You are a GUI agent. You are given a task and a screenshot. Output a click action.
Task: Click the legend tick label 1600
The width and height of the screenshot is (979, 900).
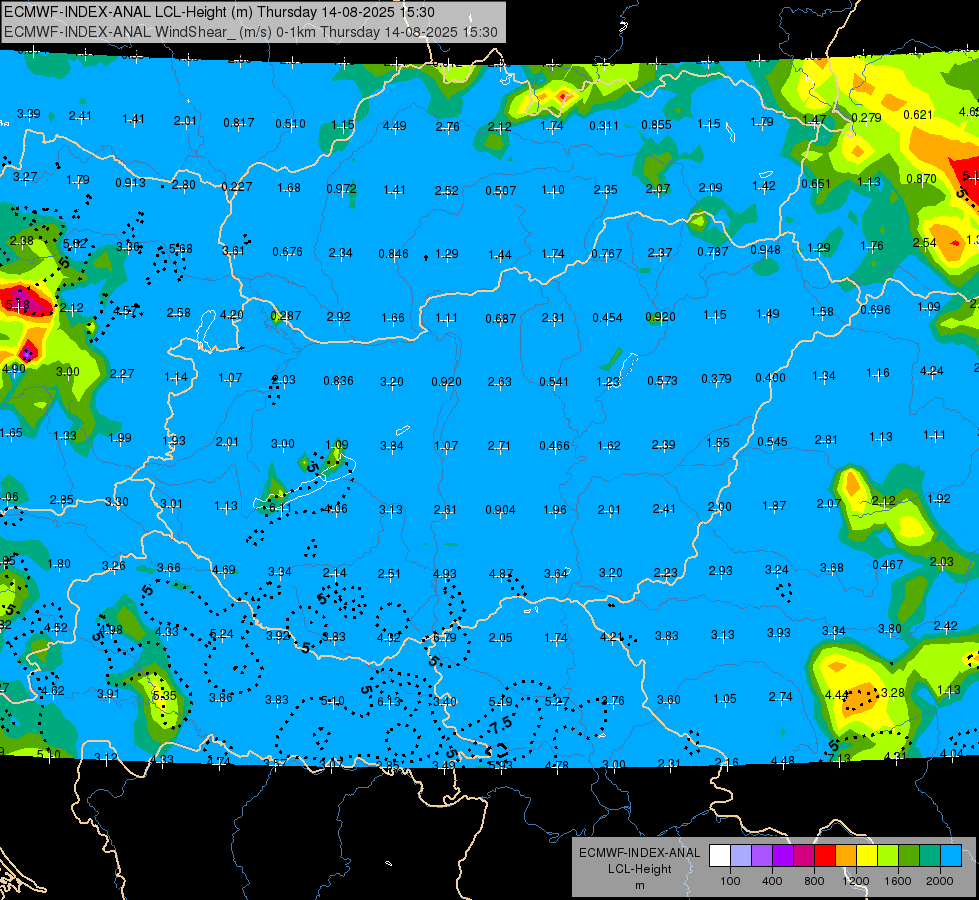898,881
